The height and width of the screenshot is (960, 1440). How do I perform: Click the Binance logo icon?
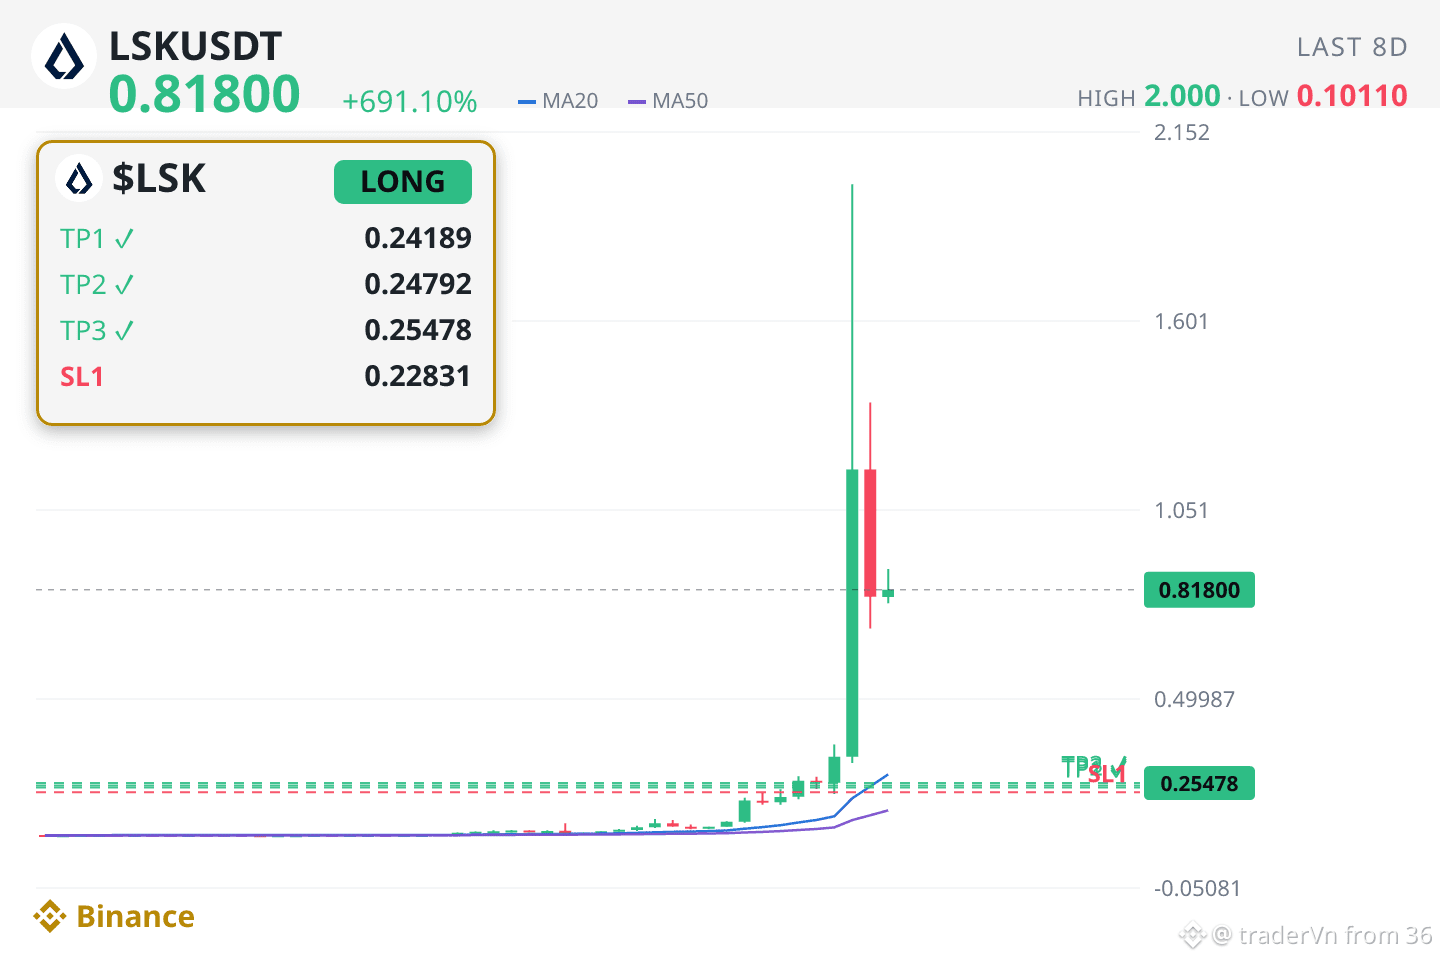coord(50,916)
